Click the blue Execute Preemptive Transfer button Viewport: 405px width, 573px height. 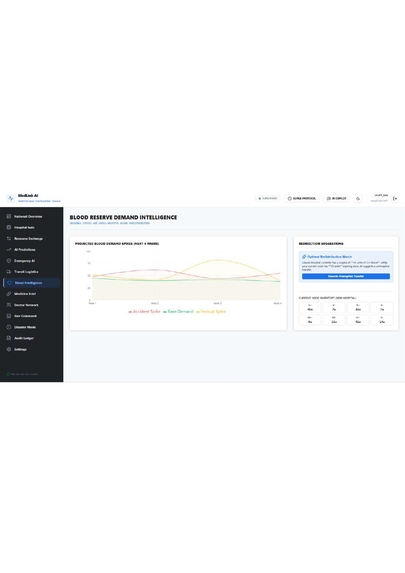click(346, 276)
